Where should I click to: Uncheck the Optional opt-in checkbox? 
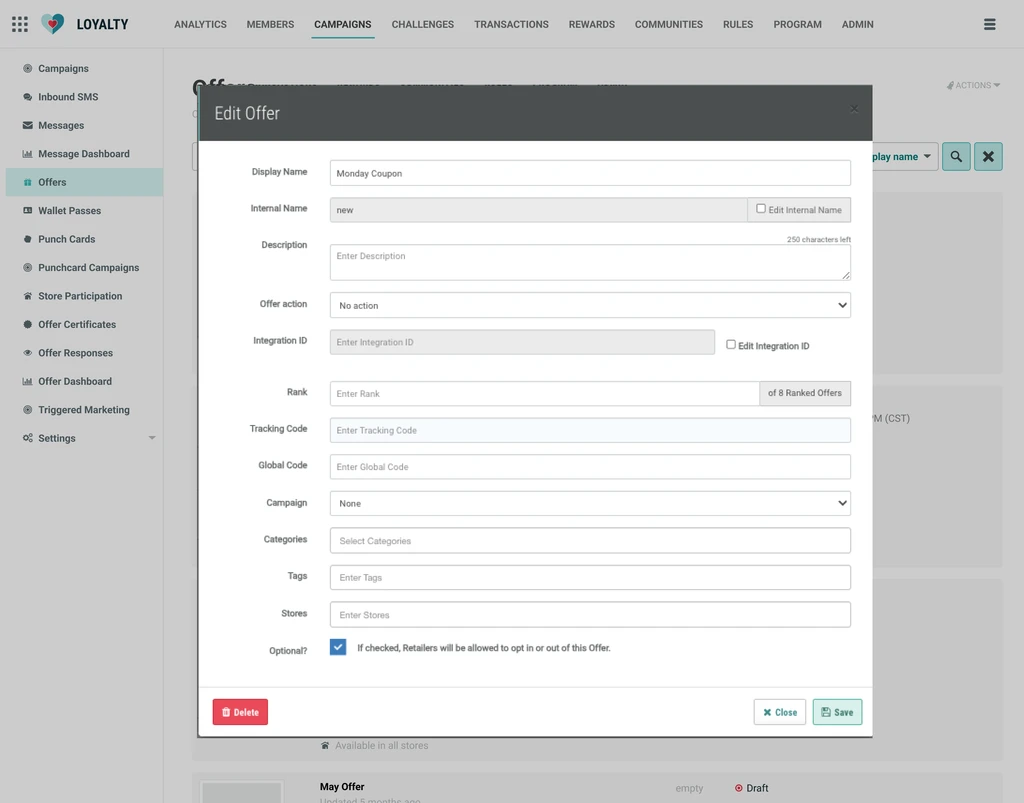338,647
